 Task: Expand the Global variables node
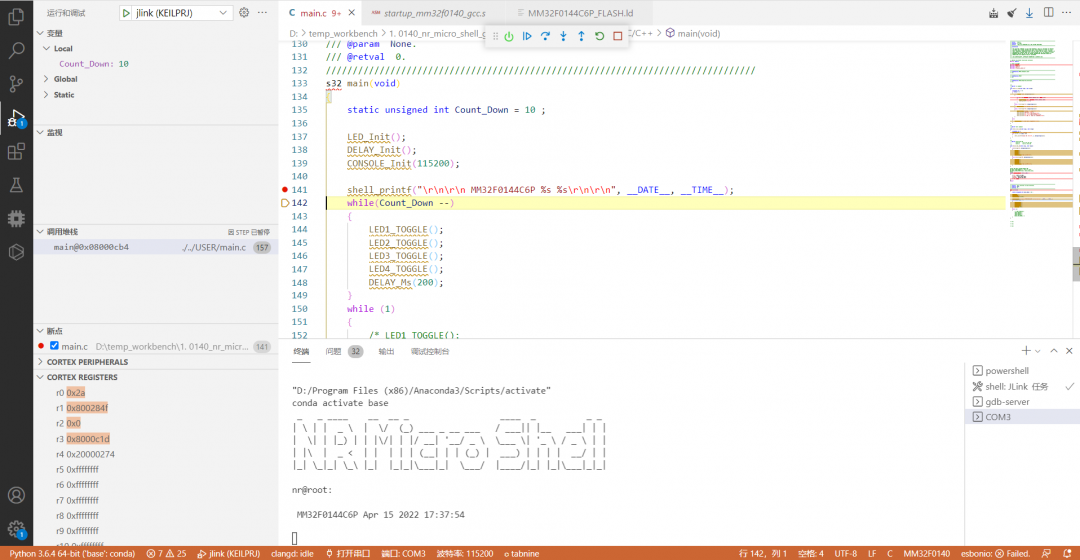[46, 79]
